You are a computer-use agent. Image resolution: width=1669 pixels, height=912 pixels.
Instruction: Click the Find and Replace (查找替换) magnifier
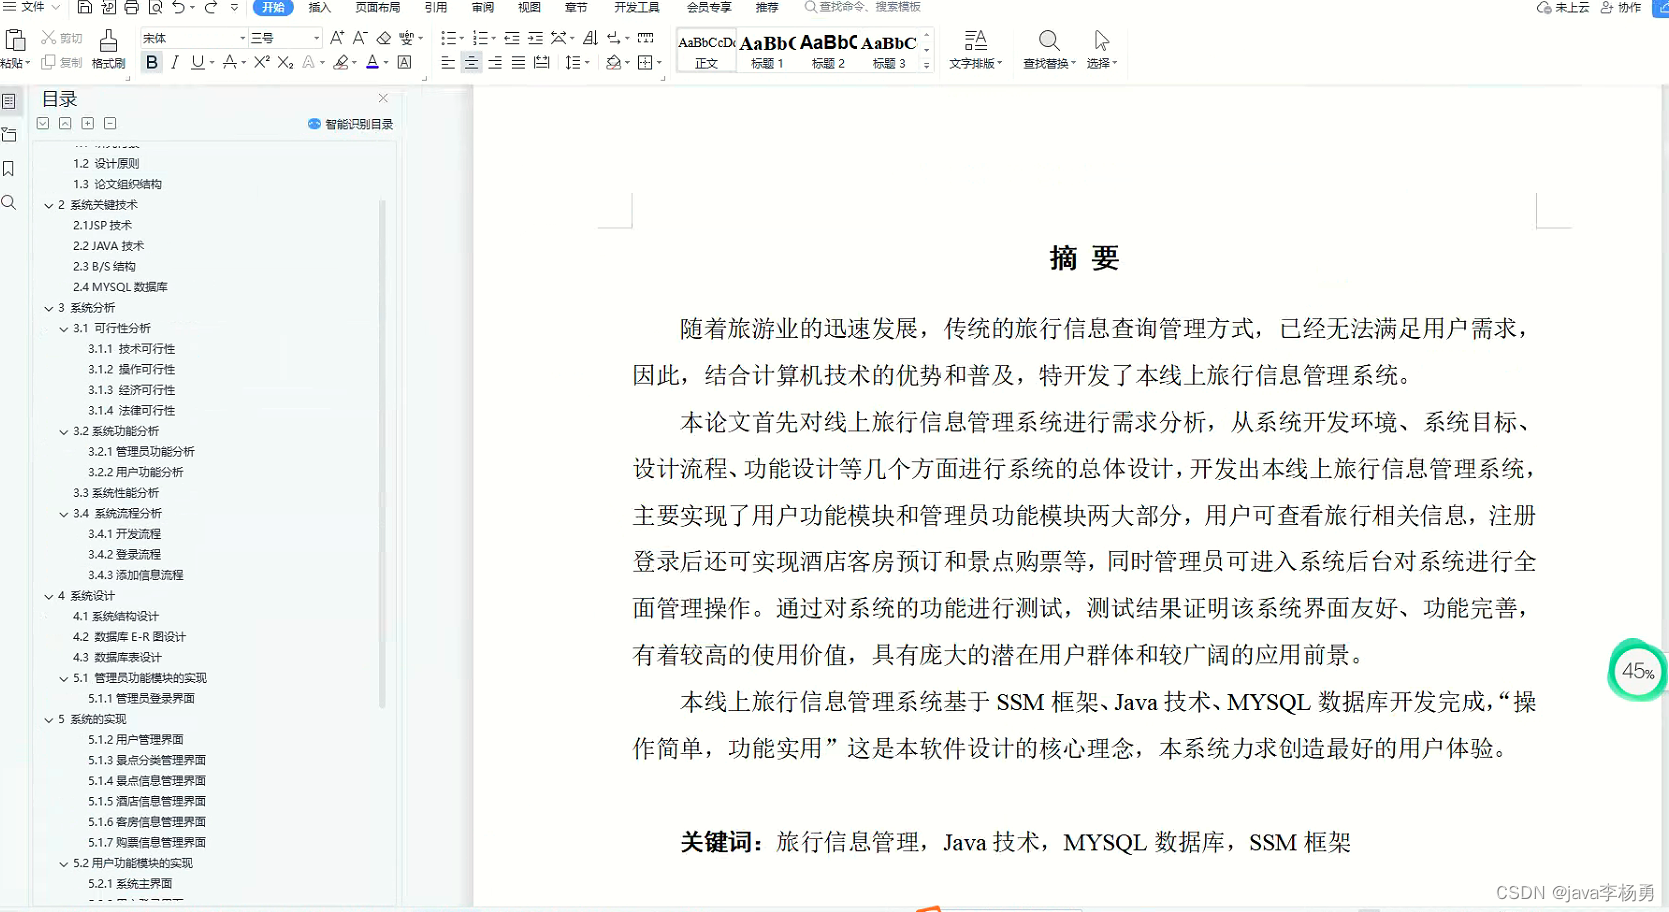pyautogui.click(x=1049, y=48)
